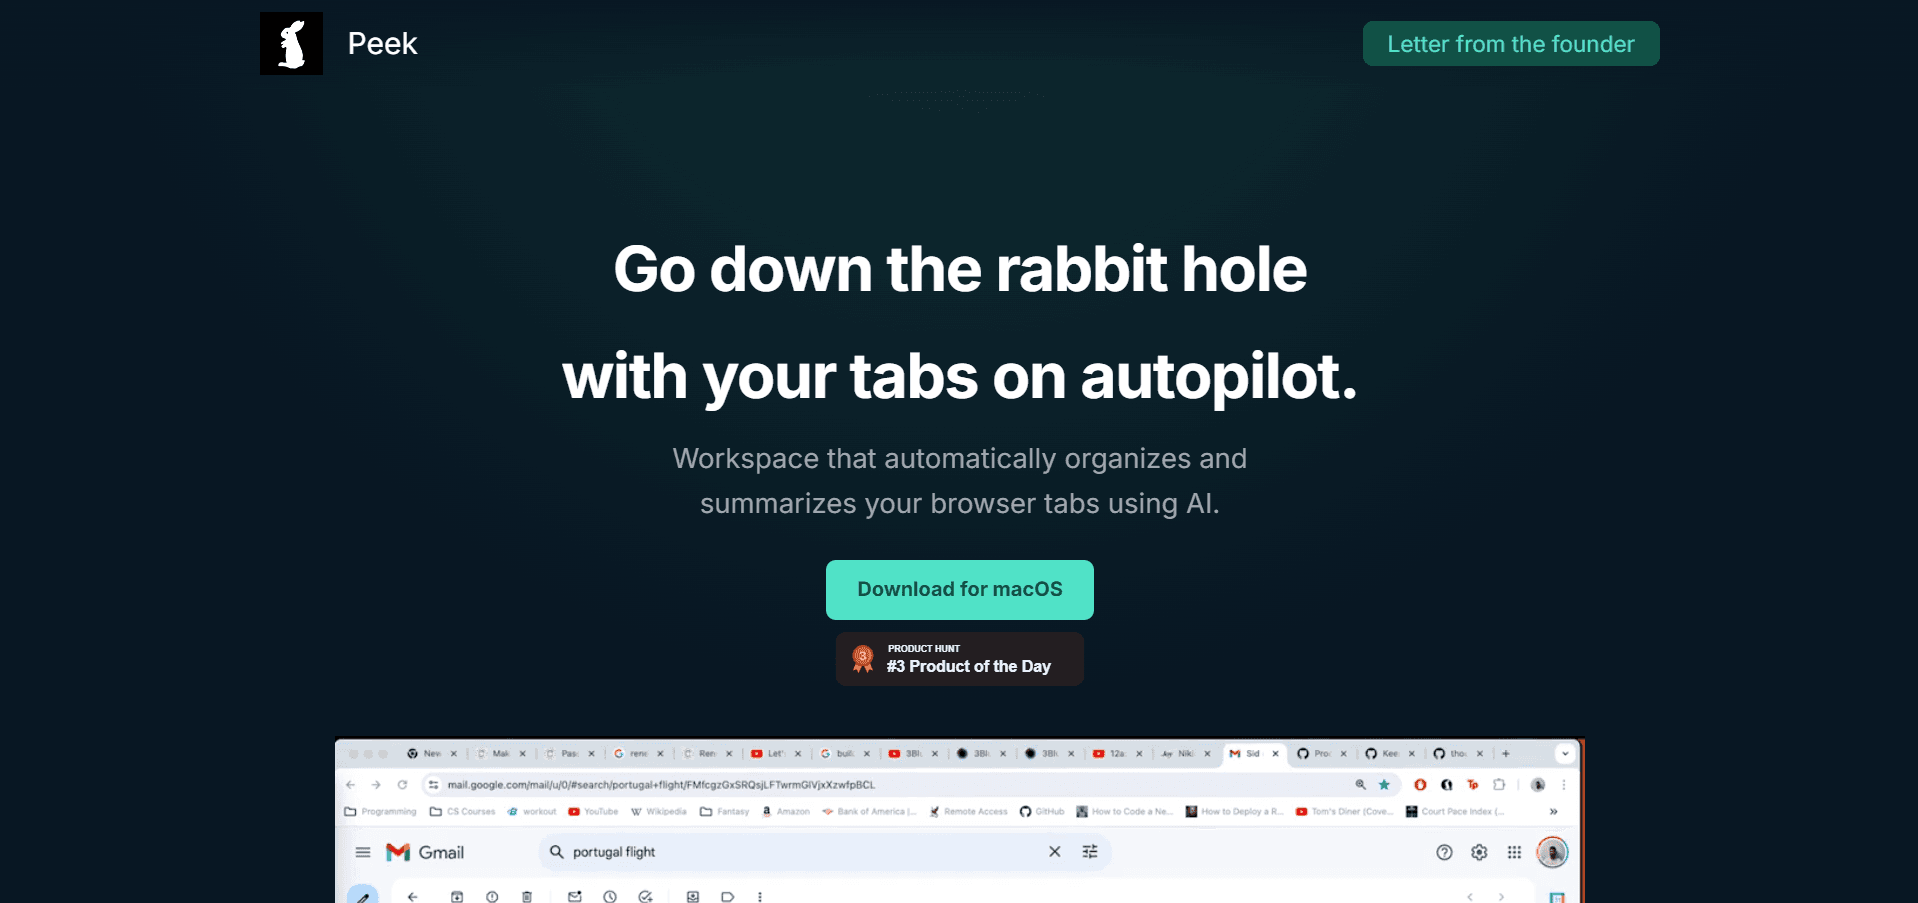Screen dimensions: 1918x903
Task: Open the GitHub bookmark
Action: point(1042,811)
